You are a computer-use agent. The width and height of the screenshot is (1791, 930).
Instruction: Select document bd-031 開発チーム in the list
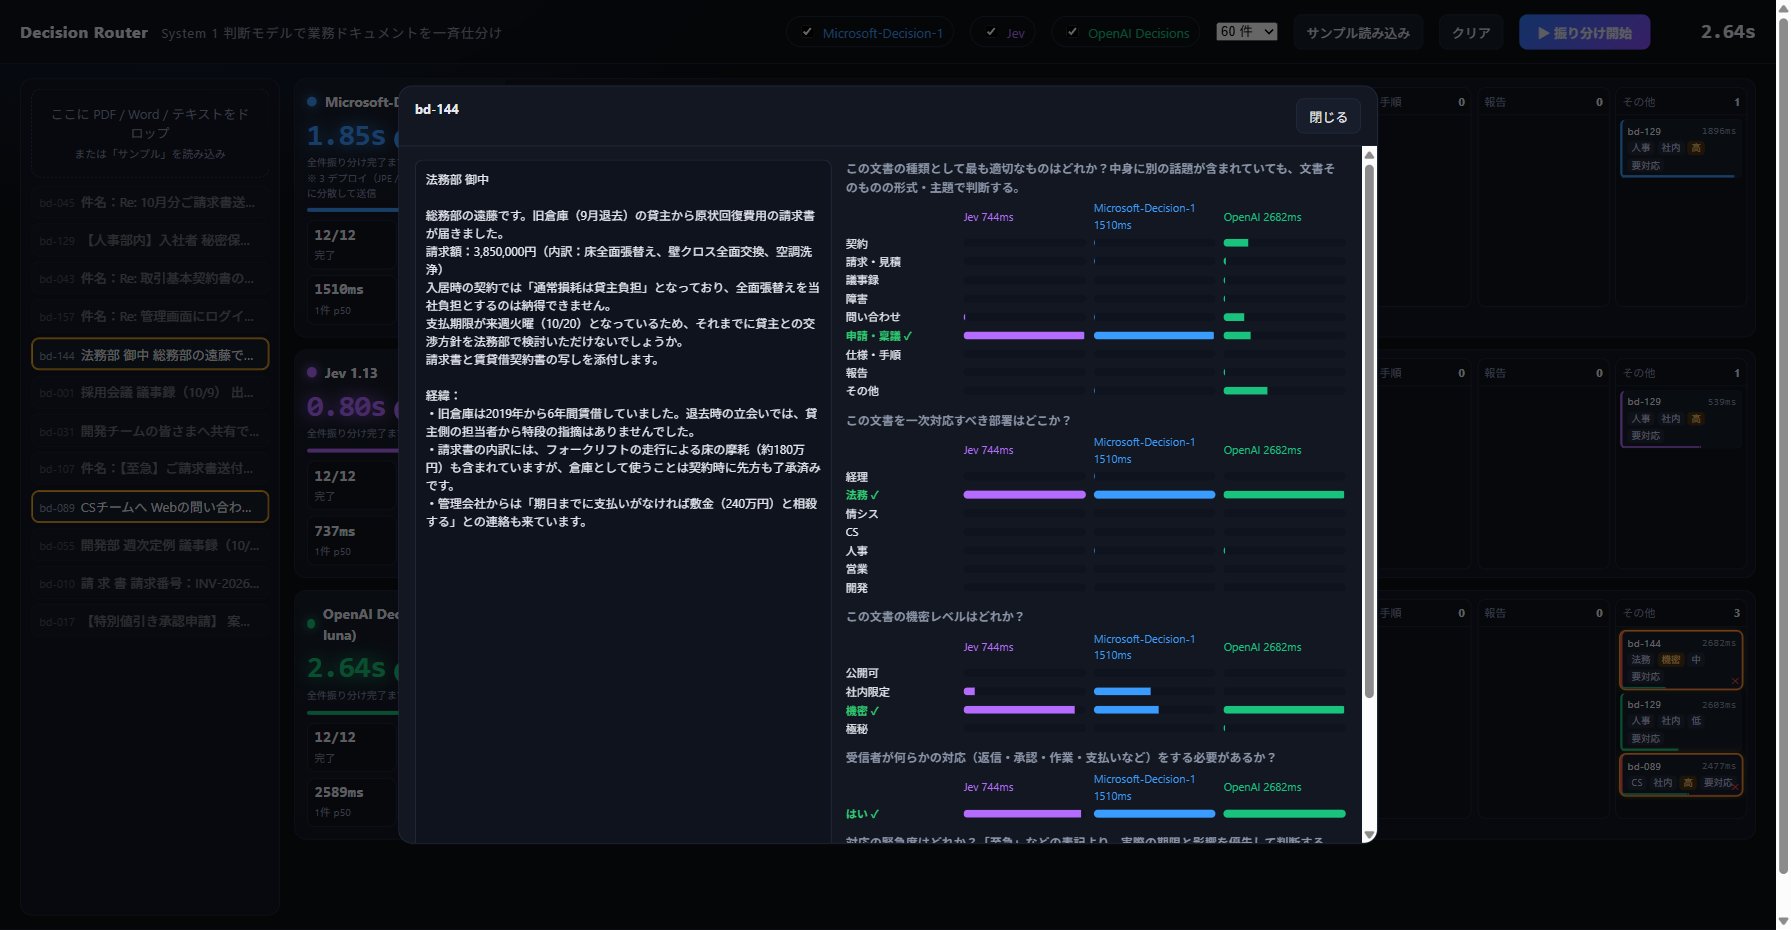click(x=150, y=431)
